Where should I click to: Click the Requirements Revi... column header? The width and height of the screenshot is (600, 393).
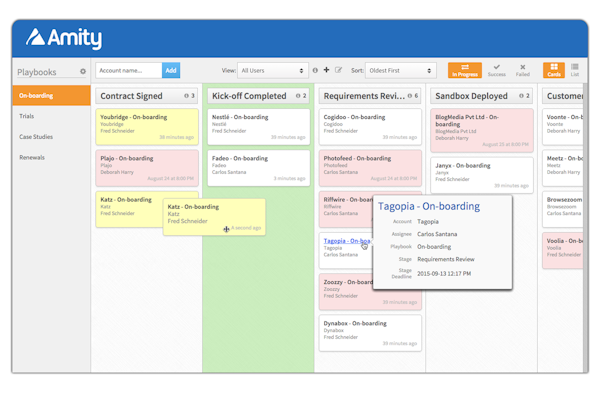[x=370, y=96]
